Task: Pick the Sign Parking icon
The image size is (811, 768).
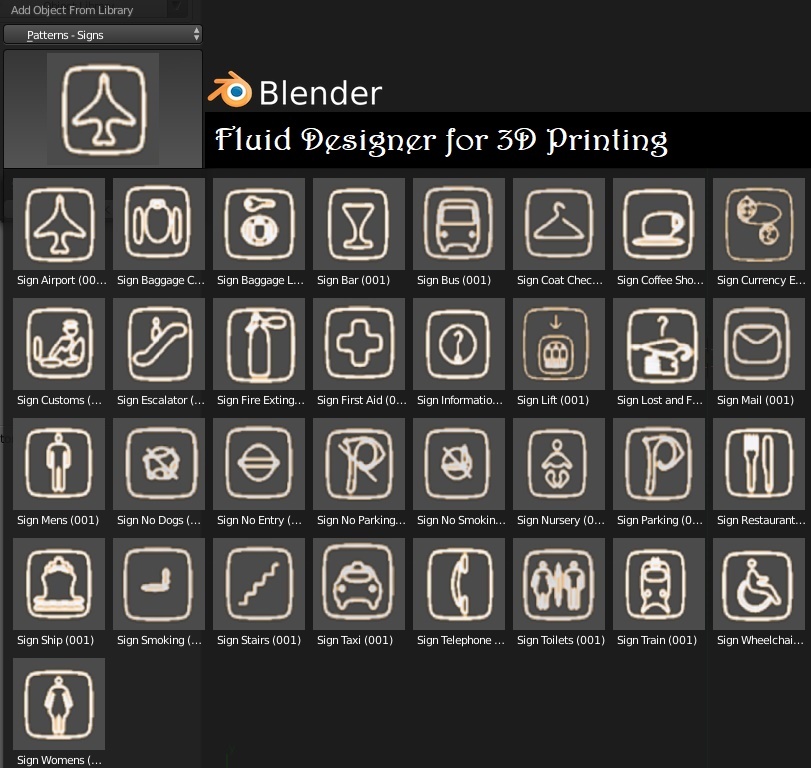Action: (659, 464)
